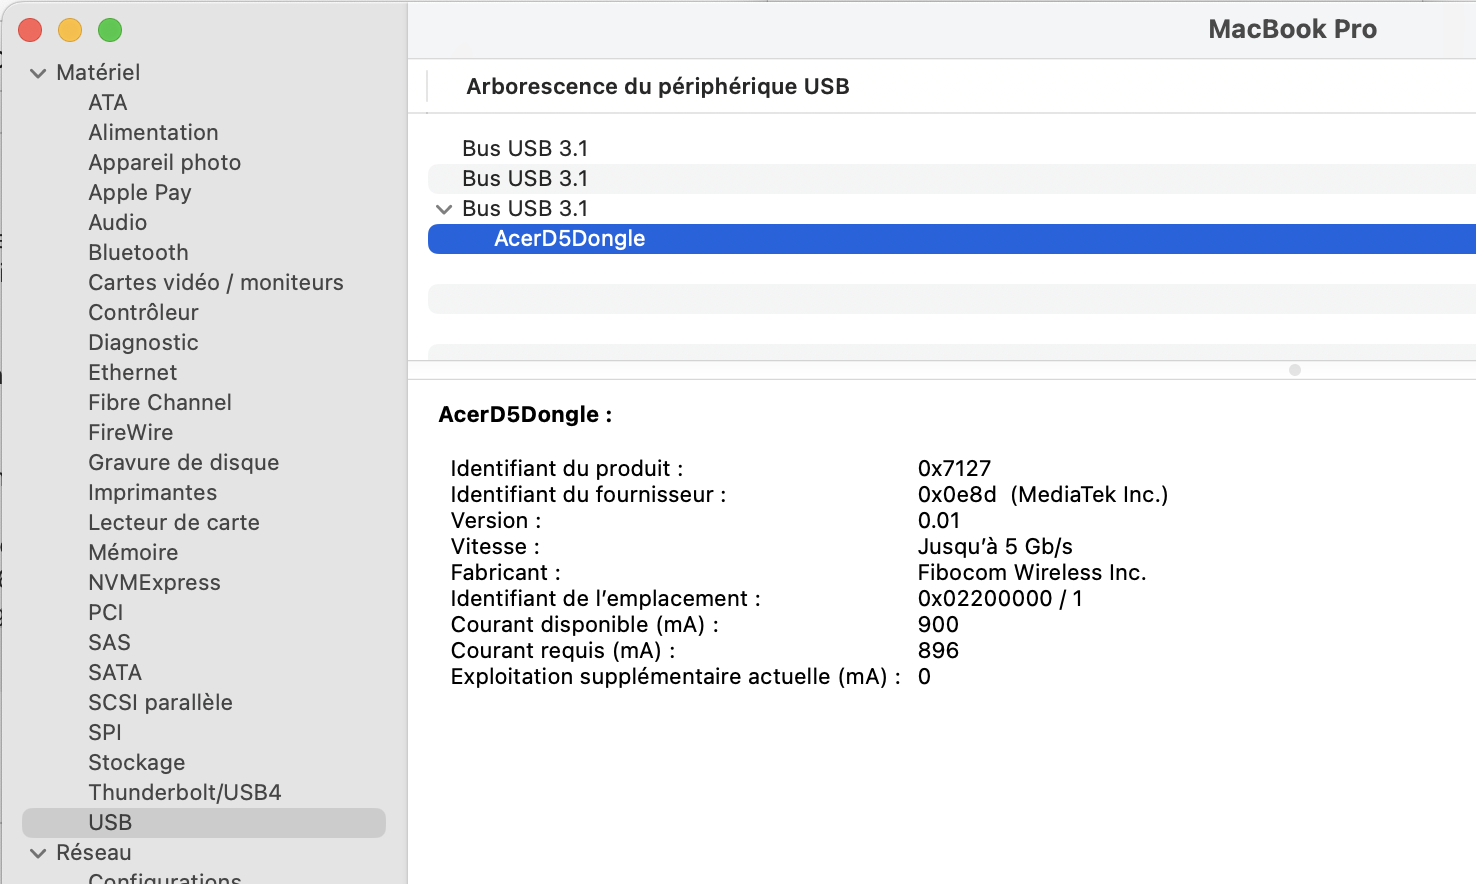Image resolution: width=1476 pixels, height=884 pixels.
Task: Select the Apple Pay sidebar item
Action: pyautogui.click(x=140, y=193)
